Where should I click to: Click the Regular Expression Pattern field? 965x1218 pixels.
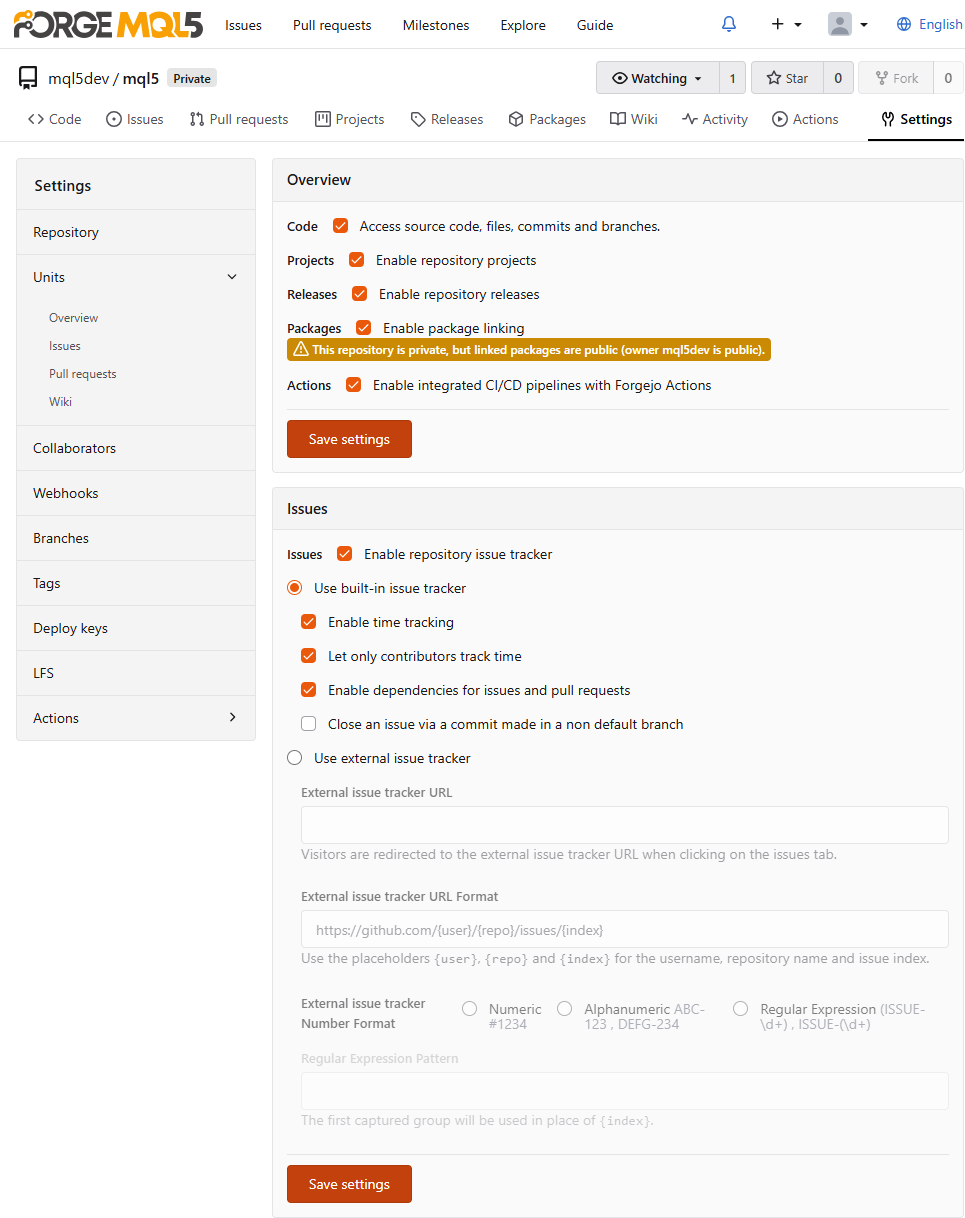tap(625, 1091)
